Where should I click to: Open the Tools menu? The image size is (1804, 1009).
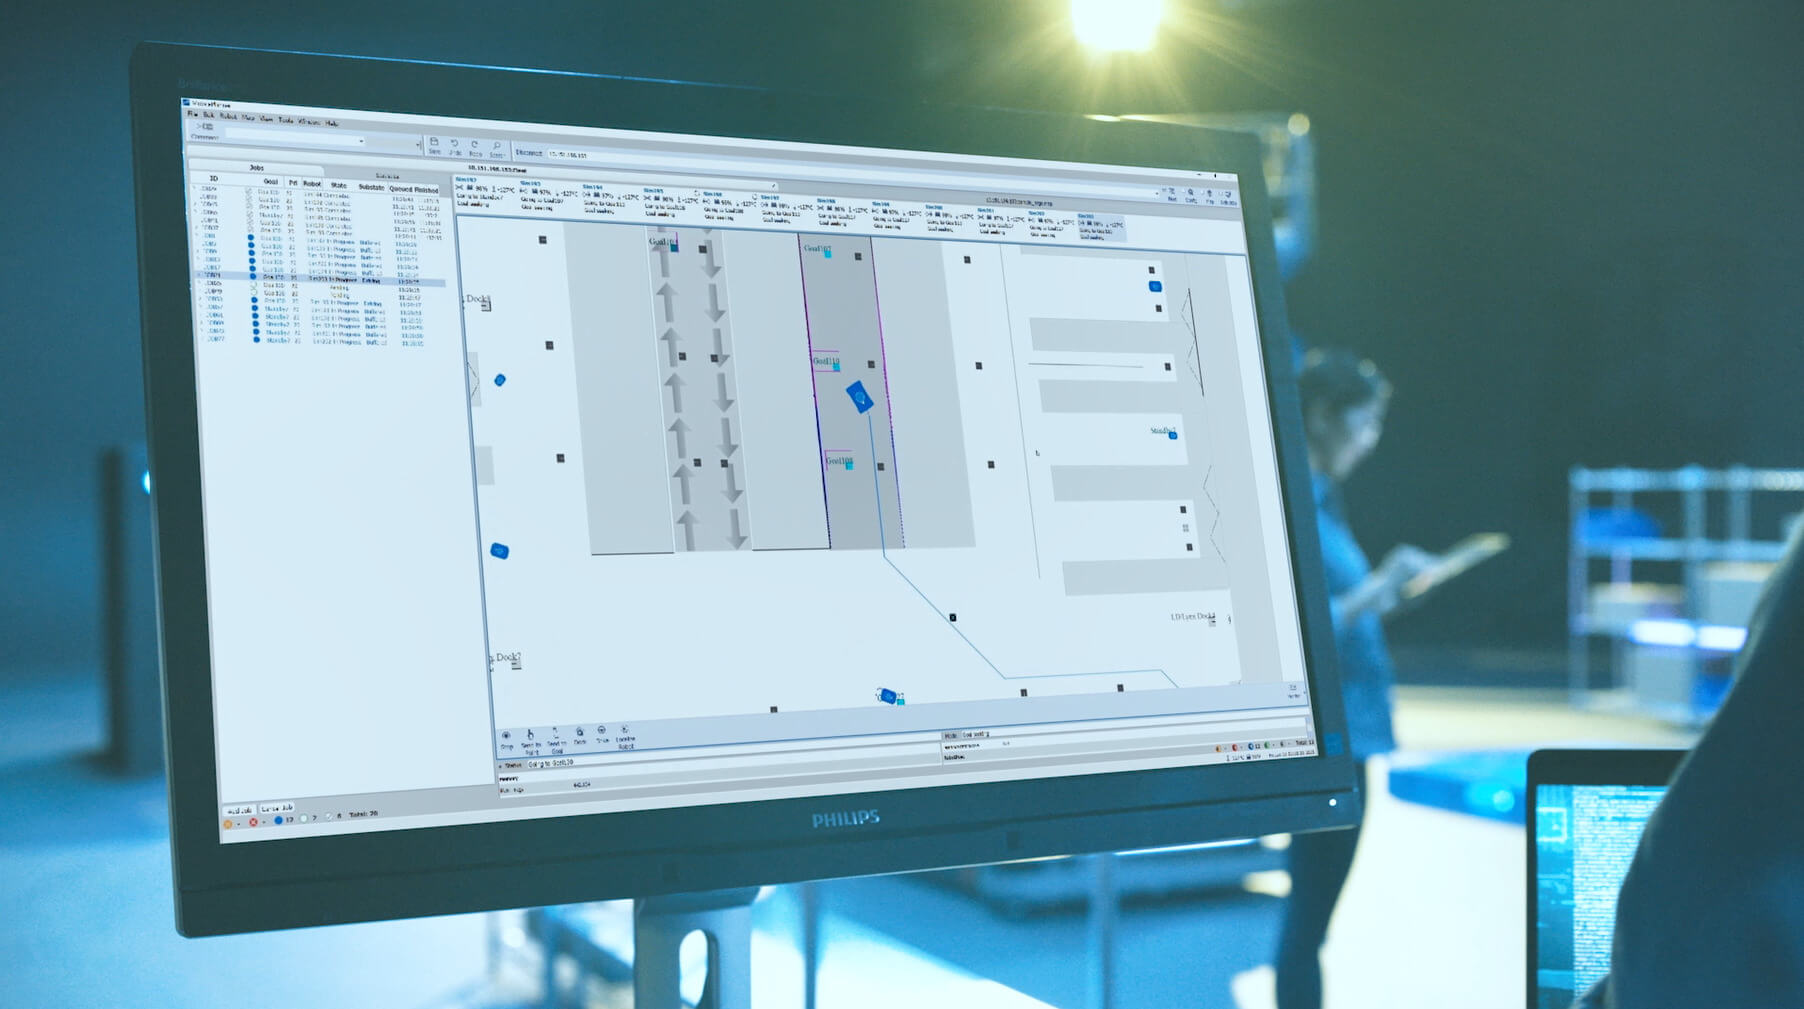click(286, 120)
